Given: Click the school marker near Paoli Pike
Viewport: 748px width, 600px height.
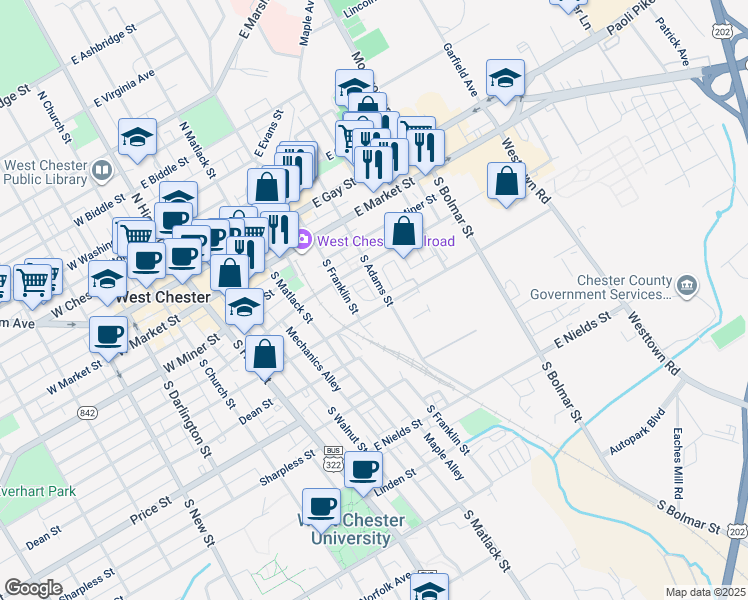Looking at the screenshot, I should click(x=505, y=80).
